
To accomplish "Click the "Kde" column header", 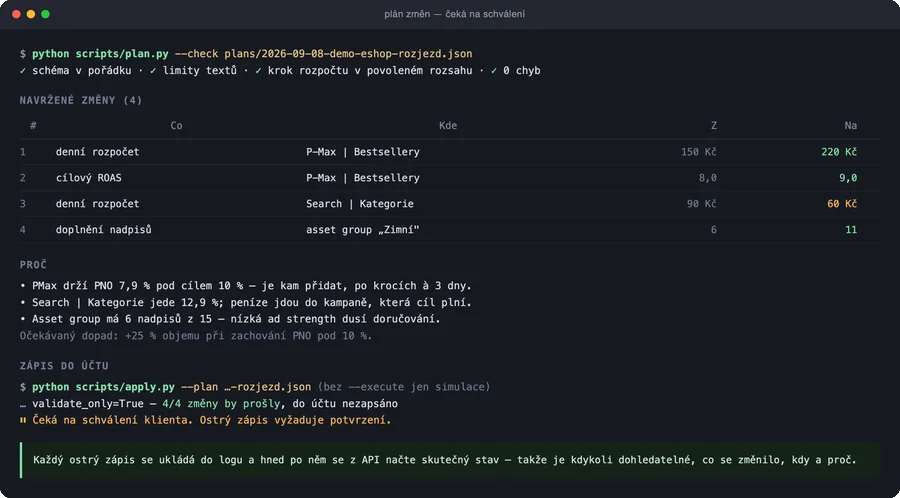I will click(448, 126).
